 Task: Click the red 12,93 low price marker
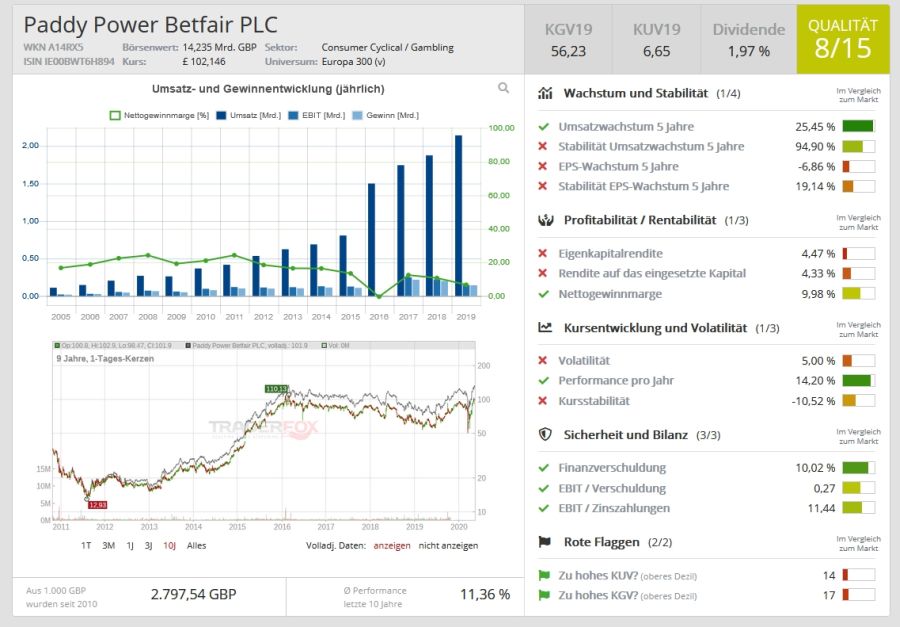pos(98,505)
